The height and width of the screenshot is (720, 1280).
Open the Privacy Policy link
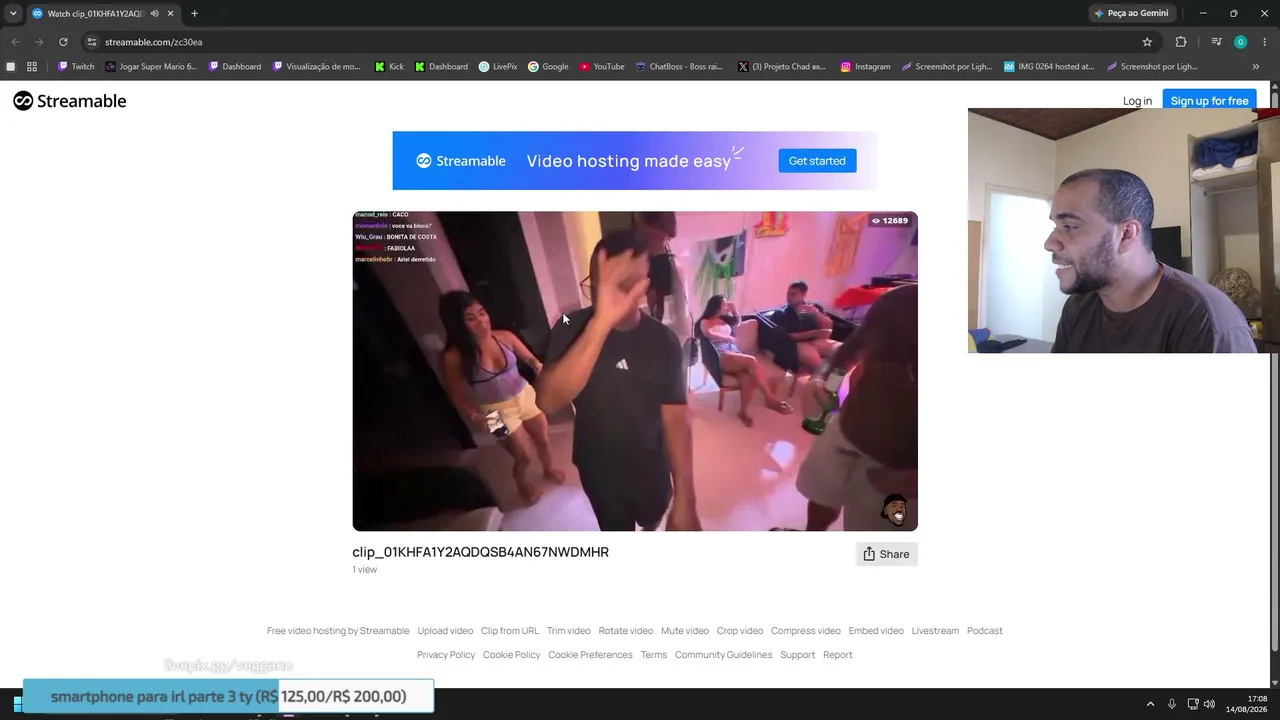tap(446, 655)
